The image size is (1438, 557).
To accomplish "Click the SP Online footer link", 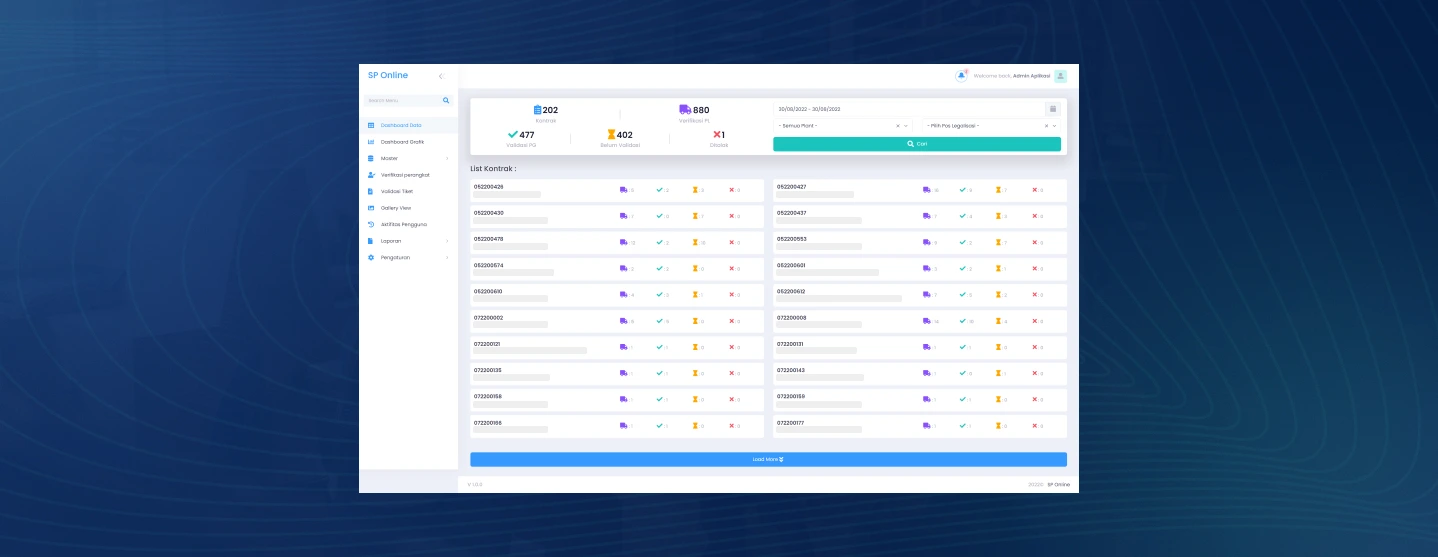I will click(x=1058, y=484).
